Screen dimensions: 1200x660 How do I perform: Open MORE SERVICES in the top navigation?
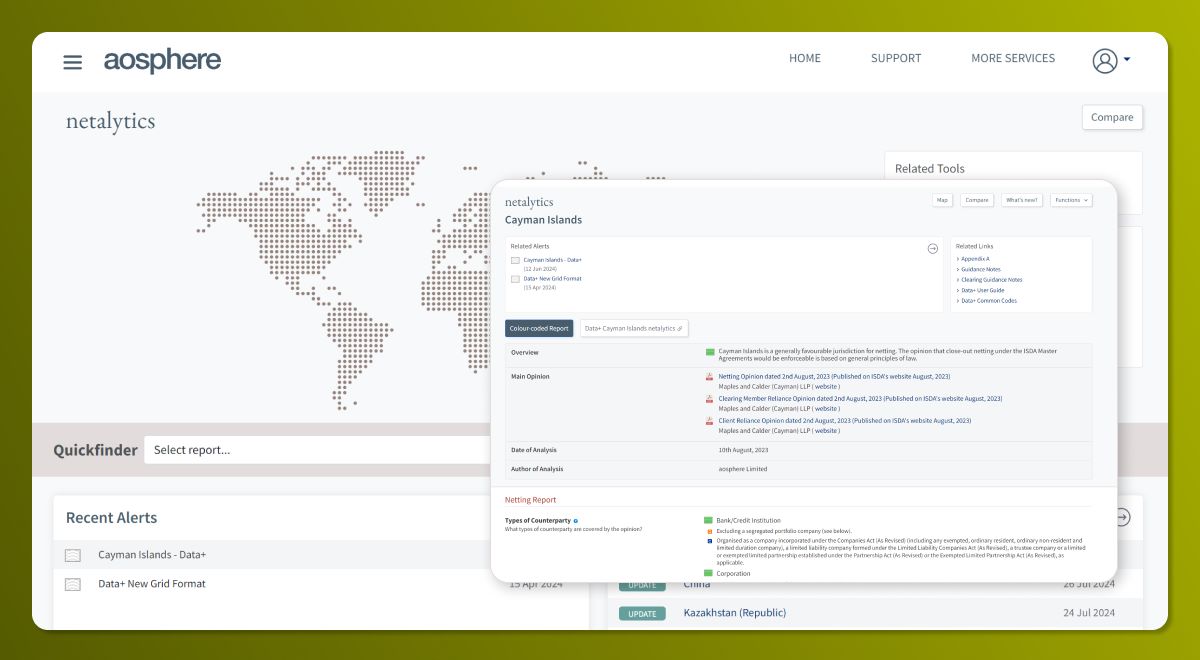point(1013,58)
